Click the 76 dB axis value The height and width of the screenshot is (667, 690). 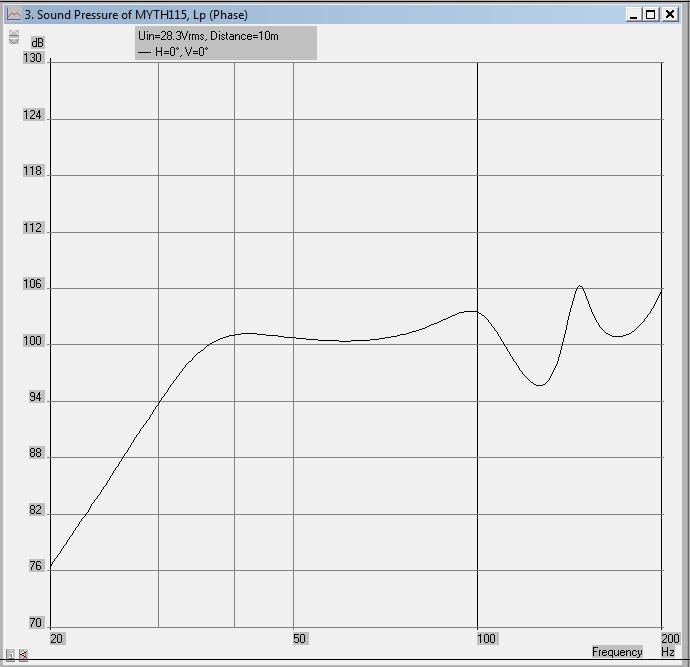tap(35, 566)
